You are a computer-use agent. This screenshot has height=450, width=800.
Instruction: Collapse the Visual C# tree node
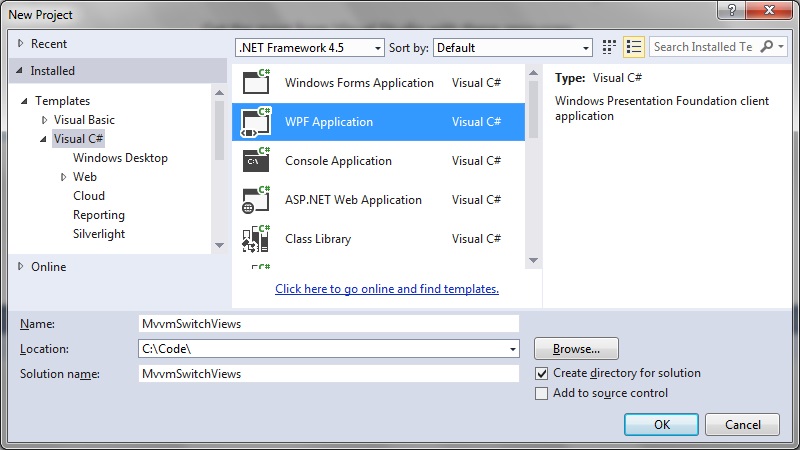[x=43, y=139]
